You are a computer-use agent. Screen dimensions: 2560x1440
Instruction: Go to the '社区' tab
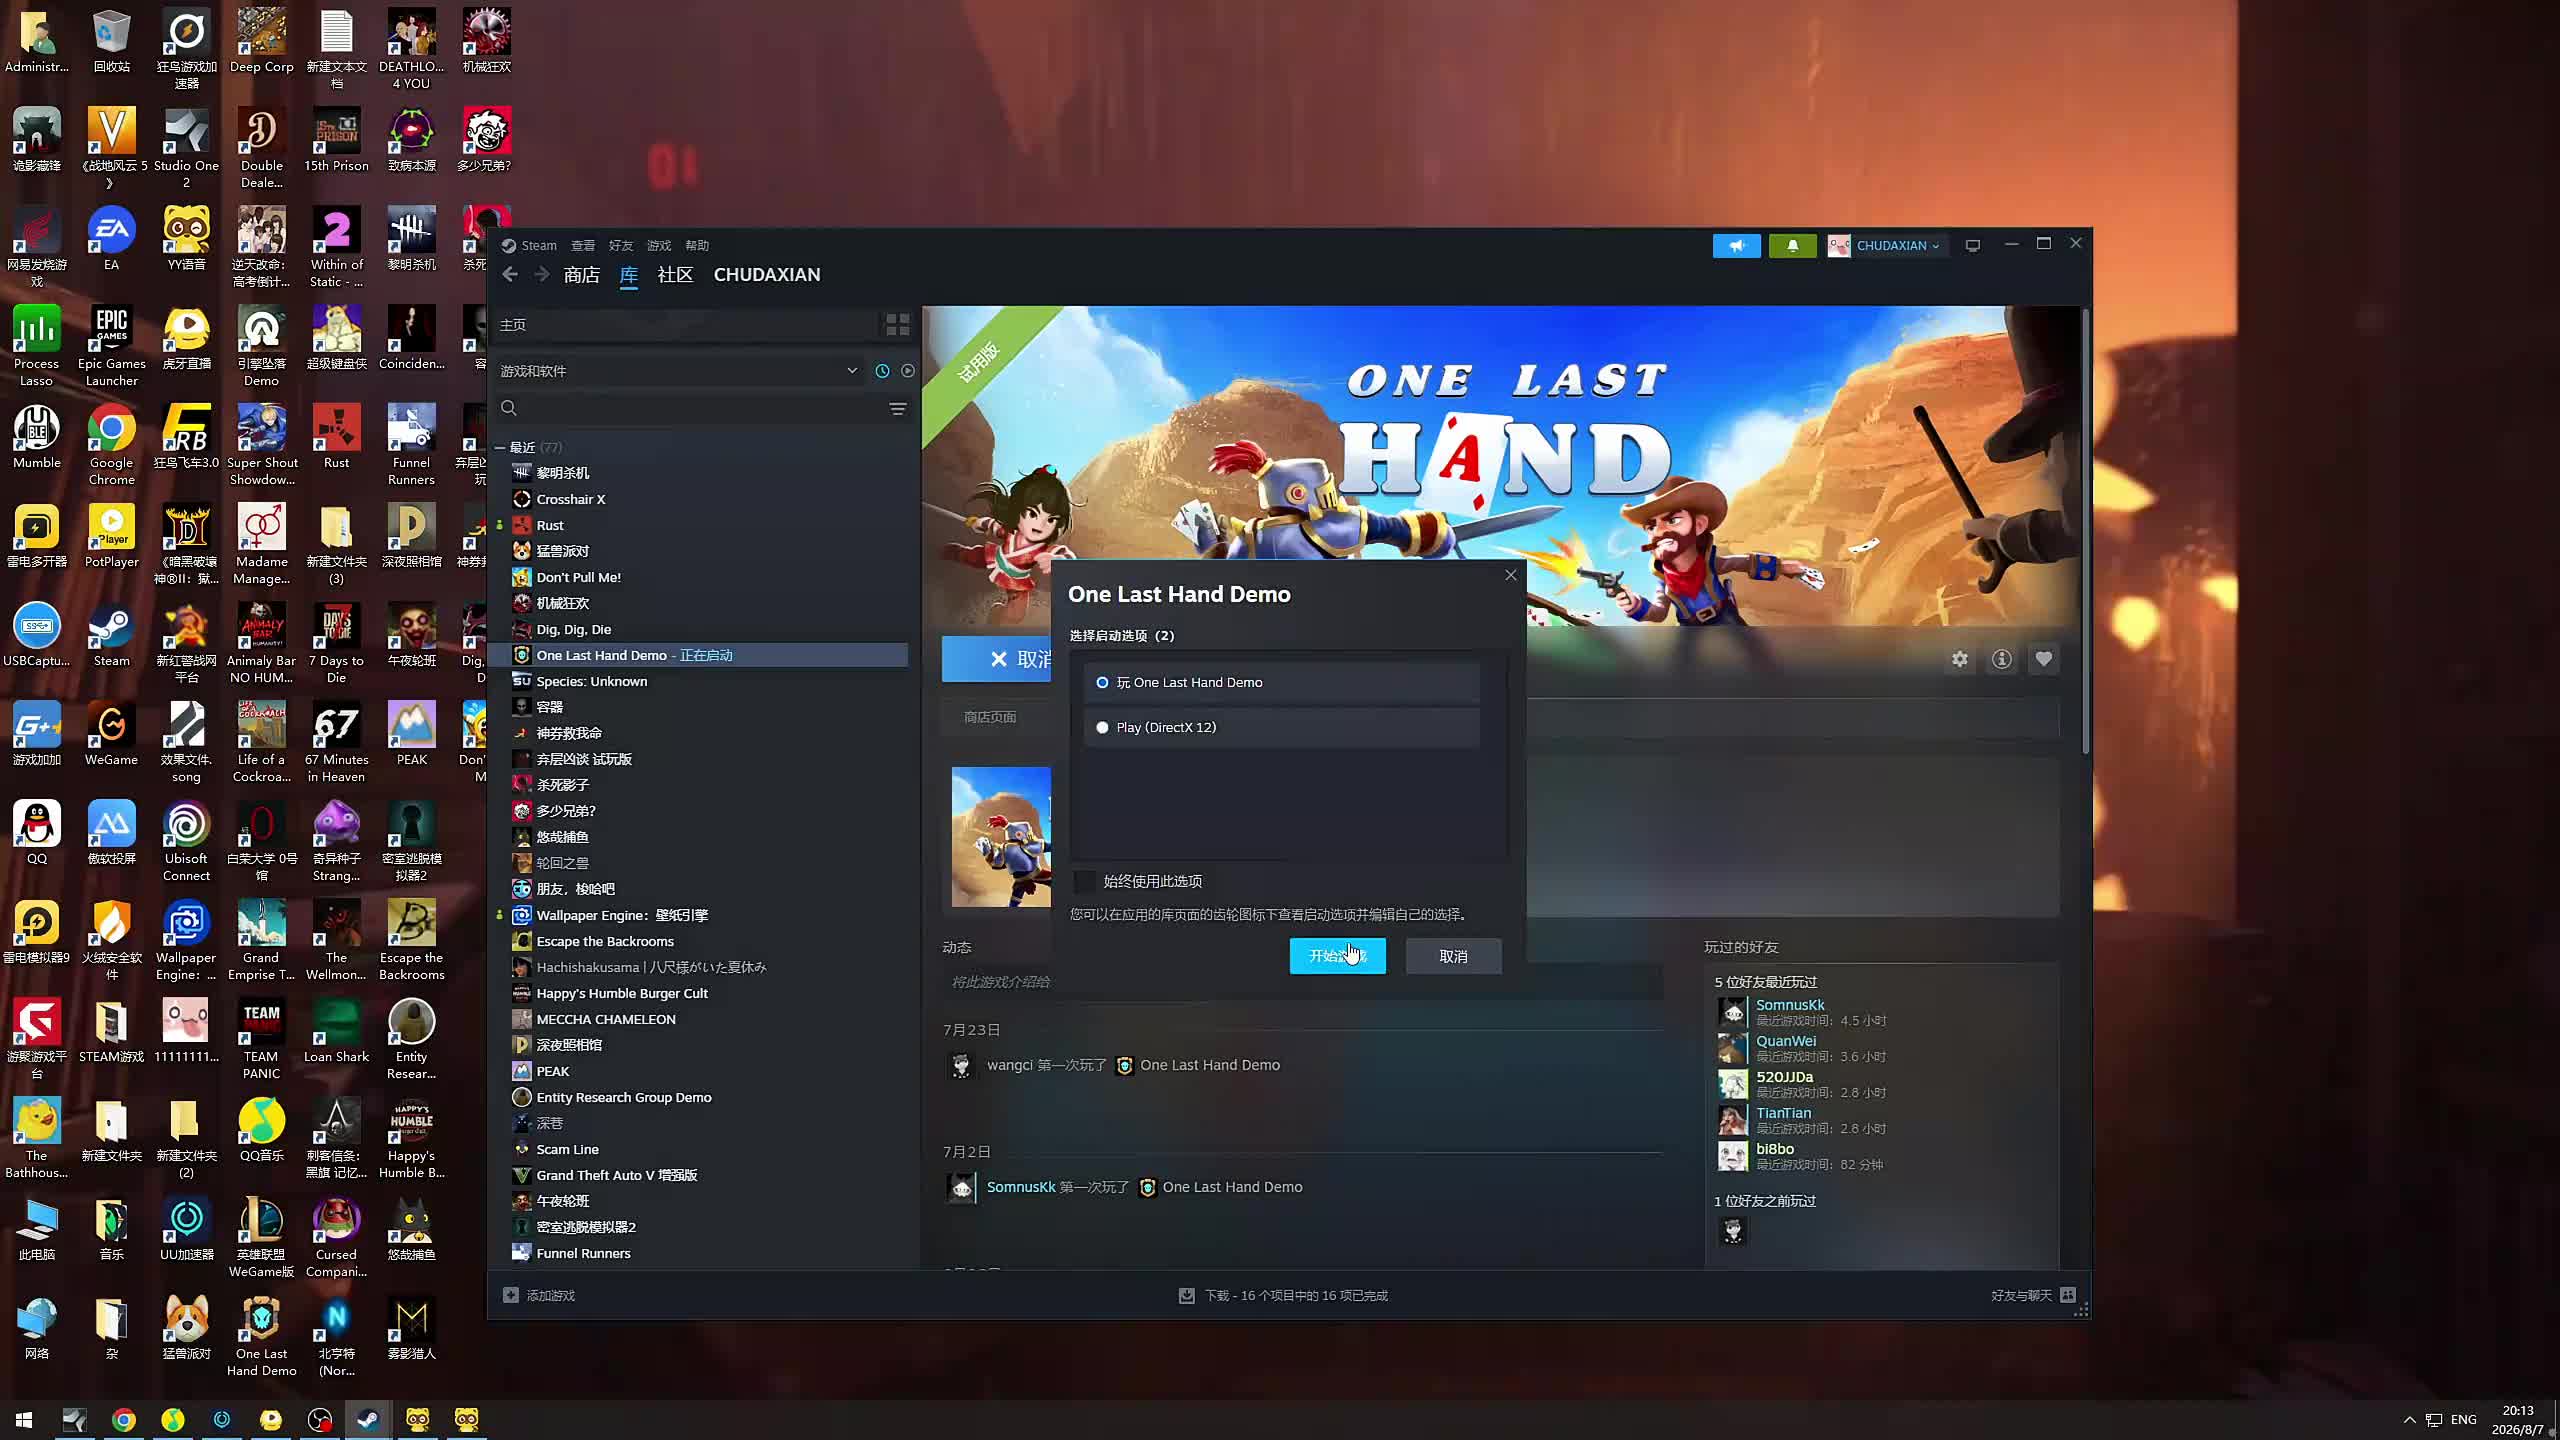(675, 275)
